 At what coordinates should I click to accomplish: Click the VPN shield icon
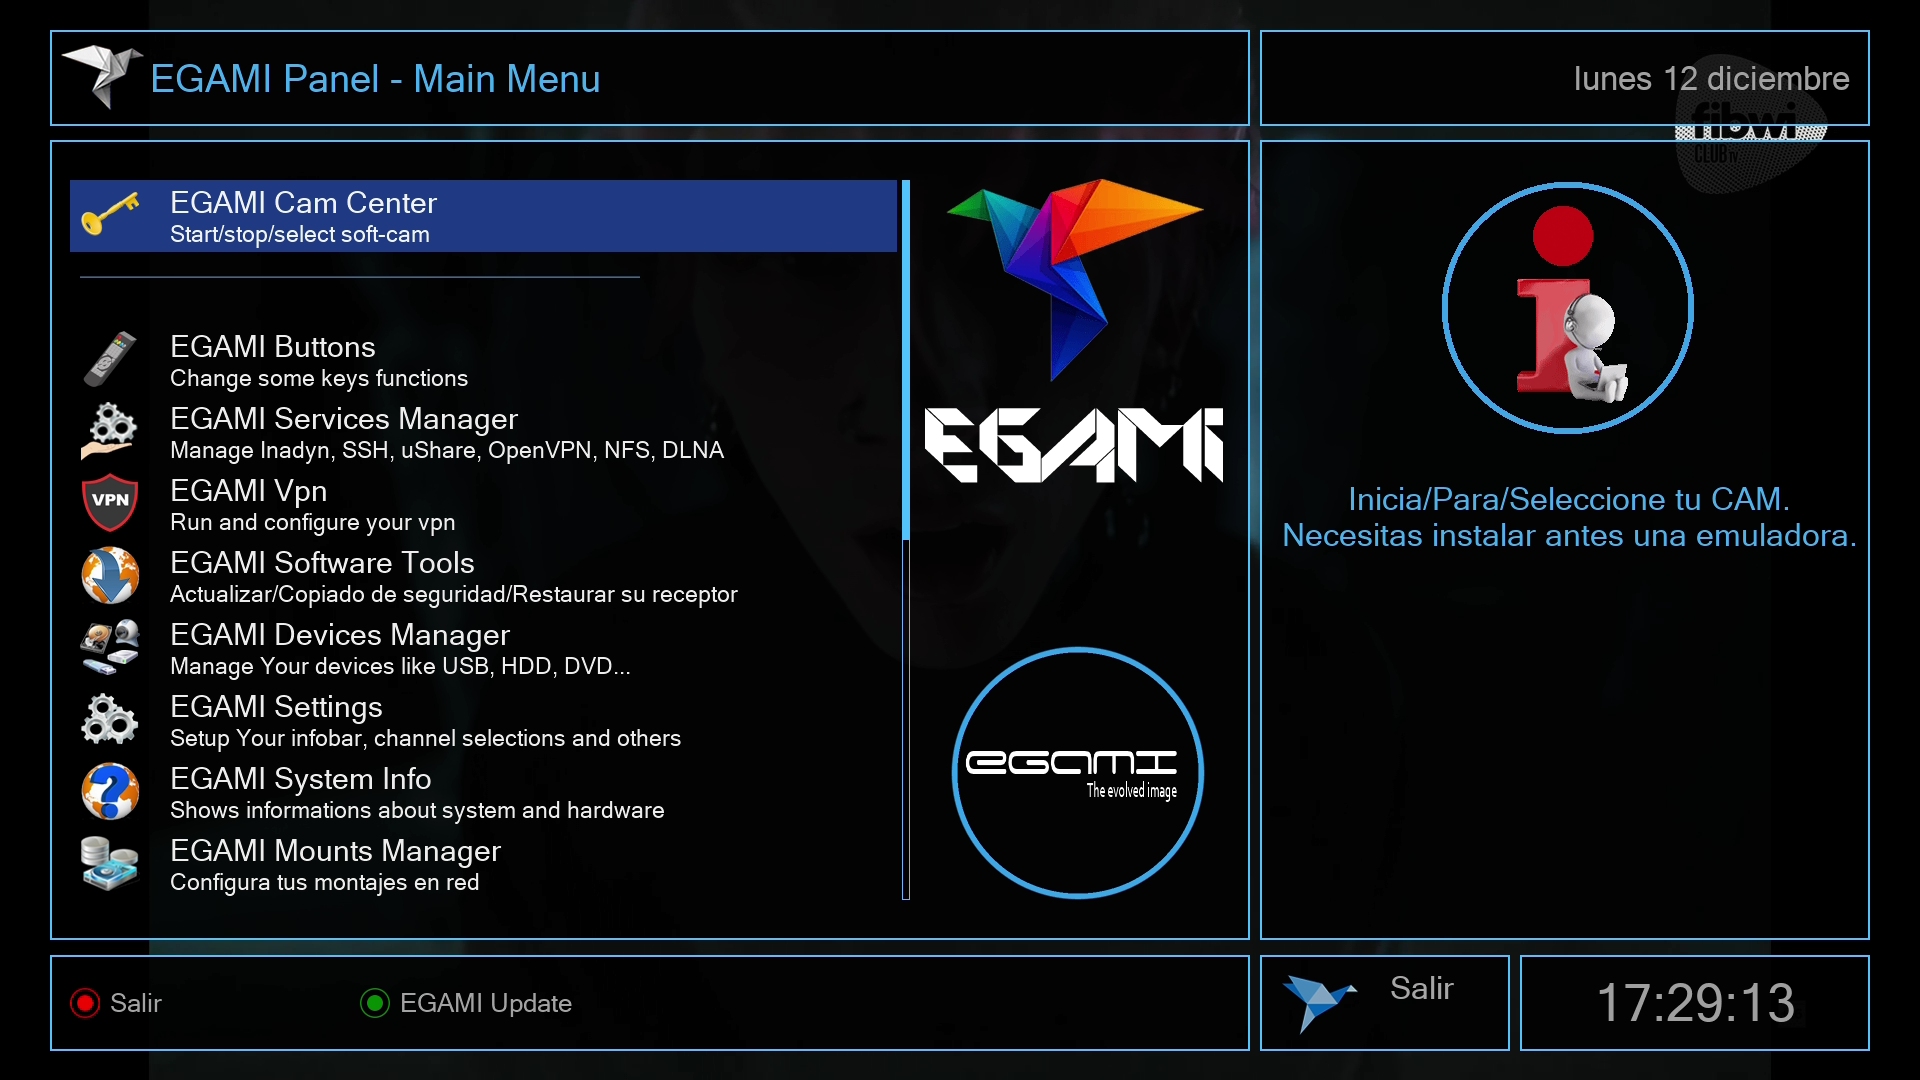tap(110, 503)
